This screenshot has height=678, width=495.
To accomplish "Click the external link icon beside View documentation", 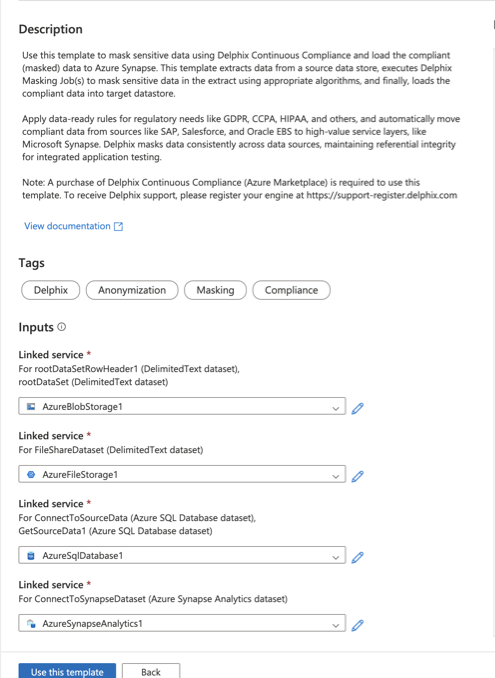I will [118, 226].
